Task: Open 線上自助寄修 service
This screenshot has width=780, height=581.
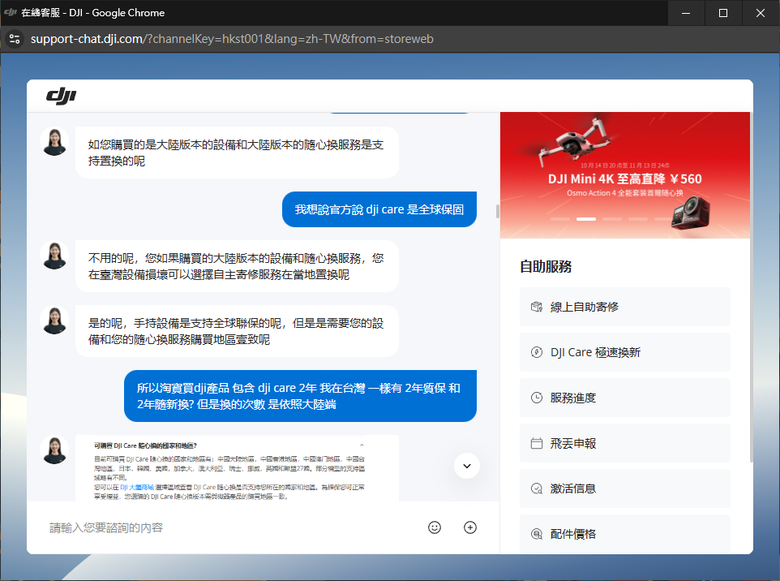Action: tap(625, 307)
